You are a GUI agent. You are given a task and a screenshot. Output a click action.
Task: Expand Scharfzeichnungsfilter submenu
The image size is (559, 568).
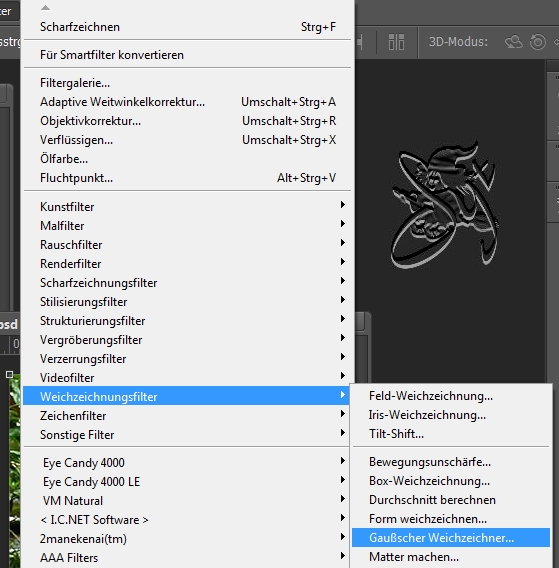(x=187, y=283)
